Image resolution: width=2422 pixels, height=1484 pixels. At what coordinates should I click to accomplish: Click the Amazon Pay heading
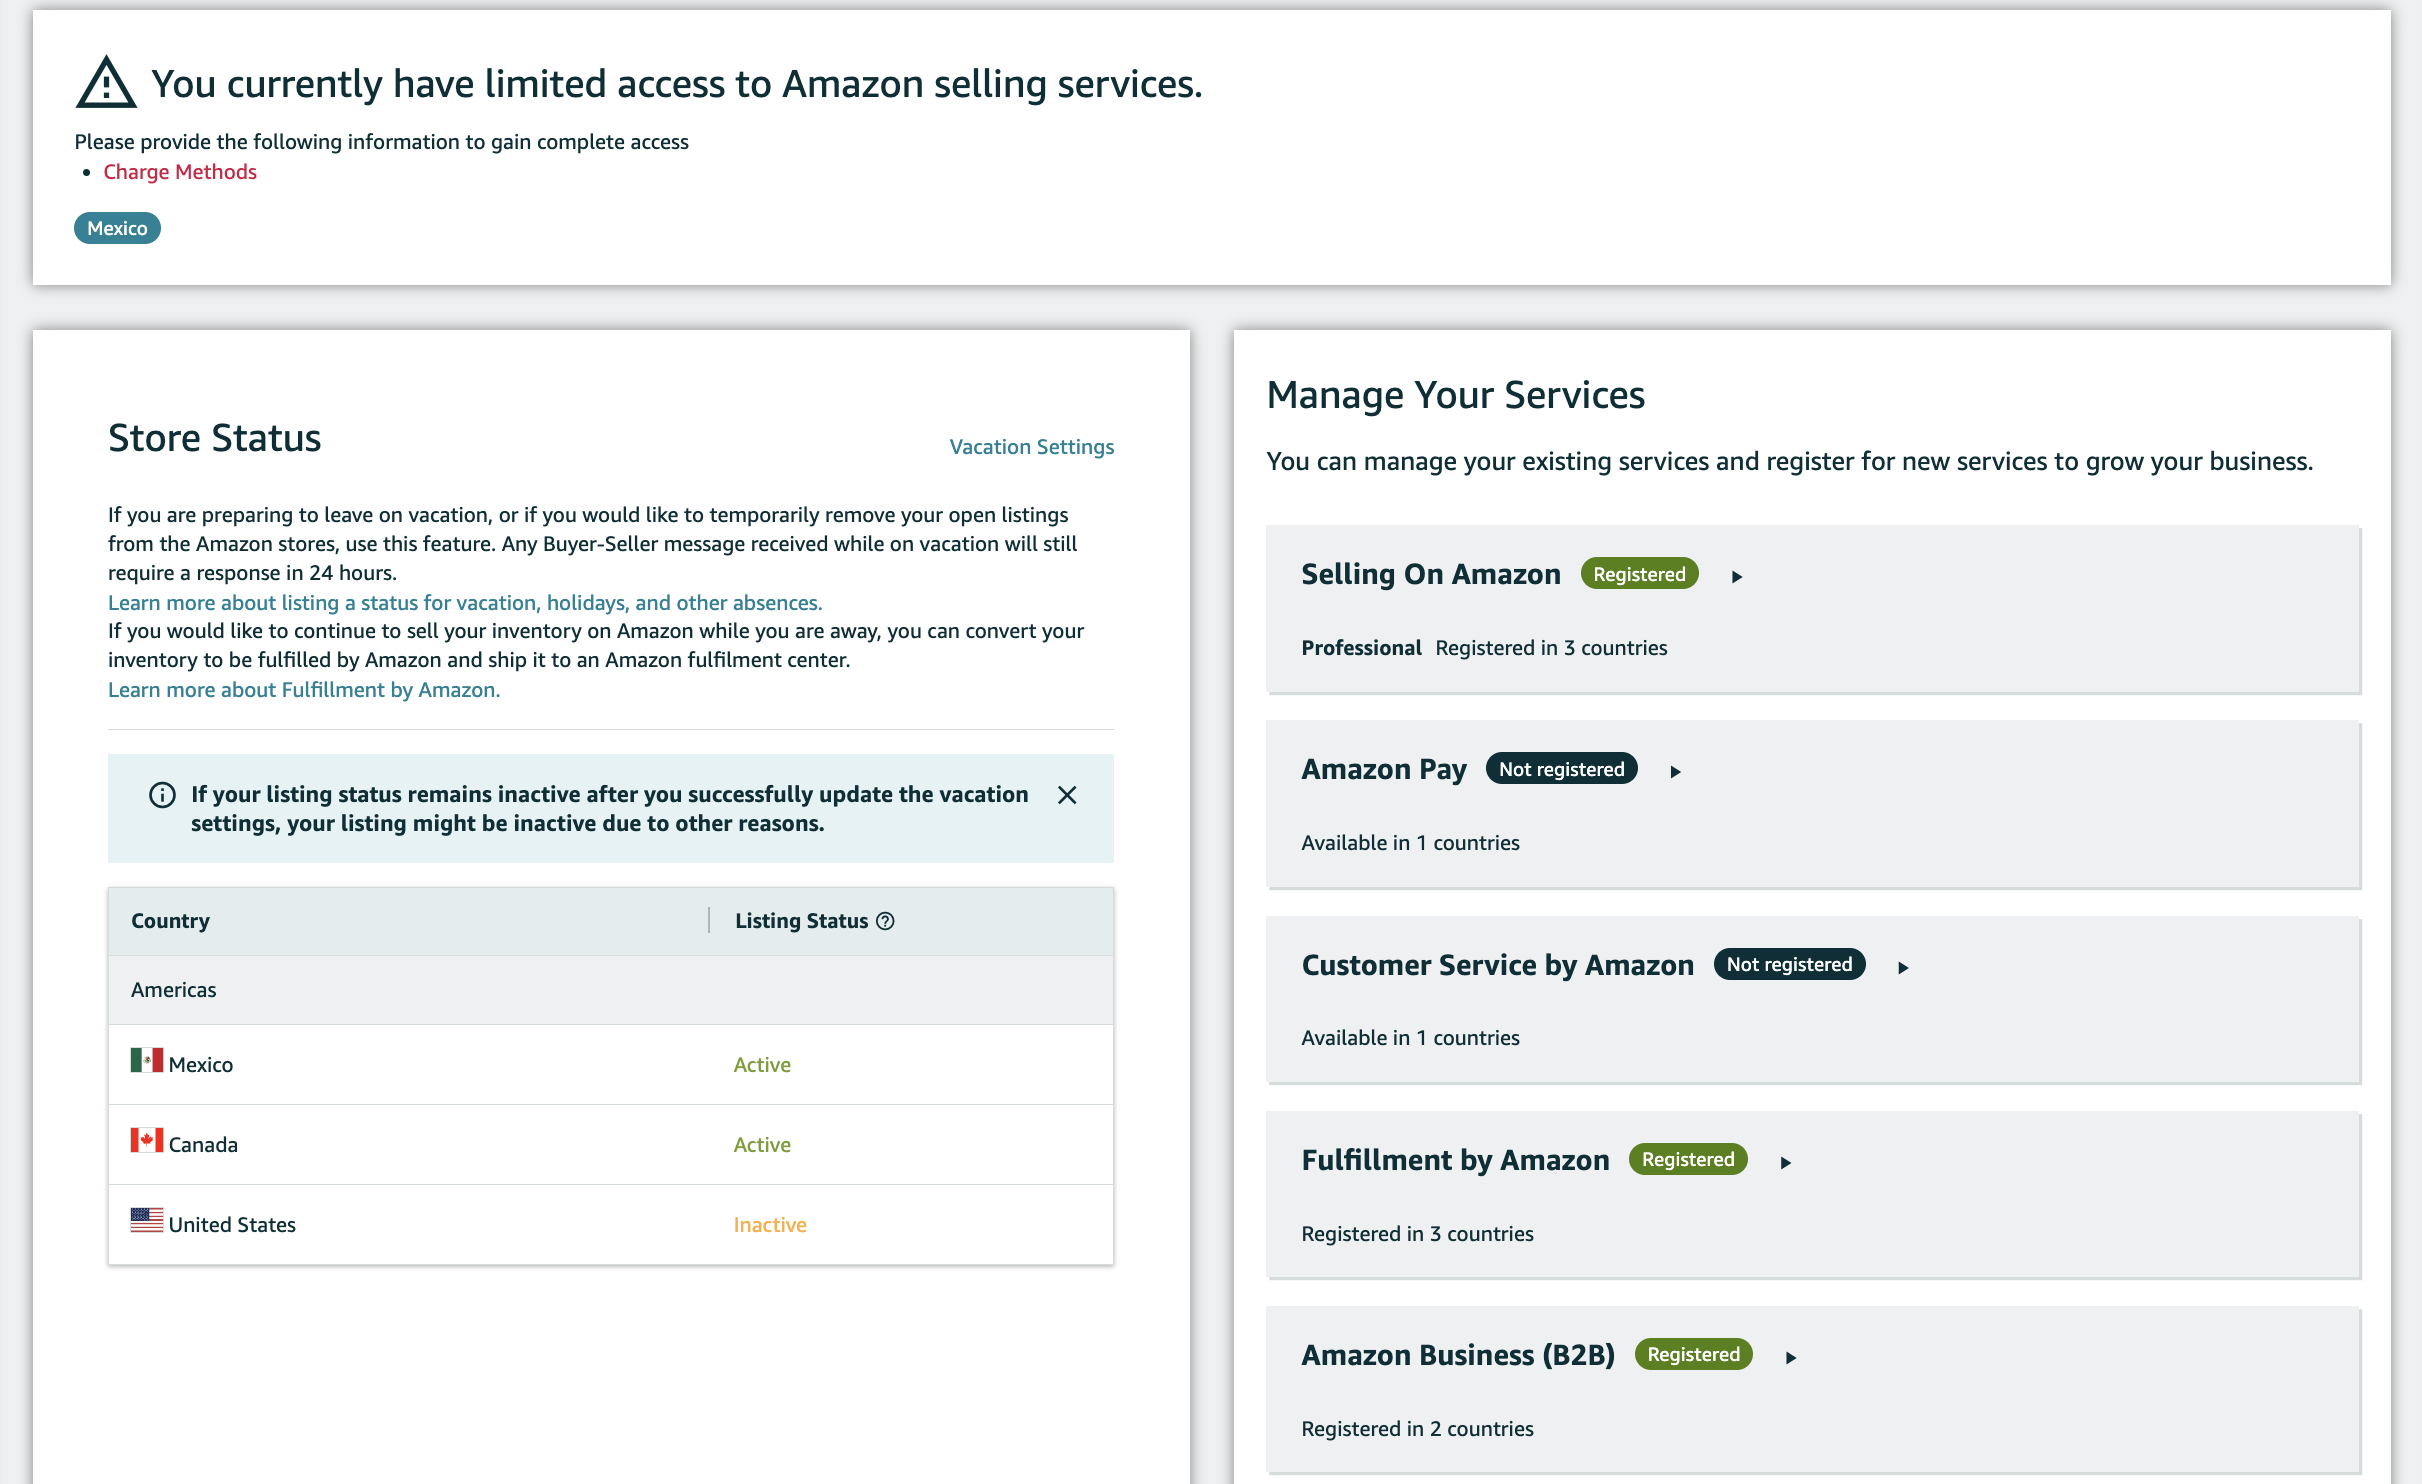[1384, 769]
